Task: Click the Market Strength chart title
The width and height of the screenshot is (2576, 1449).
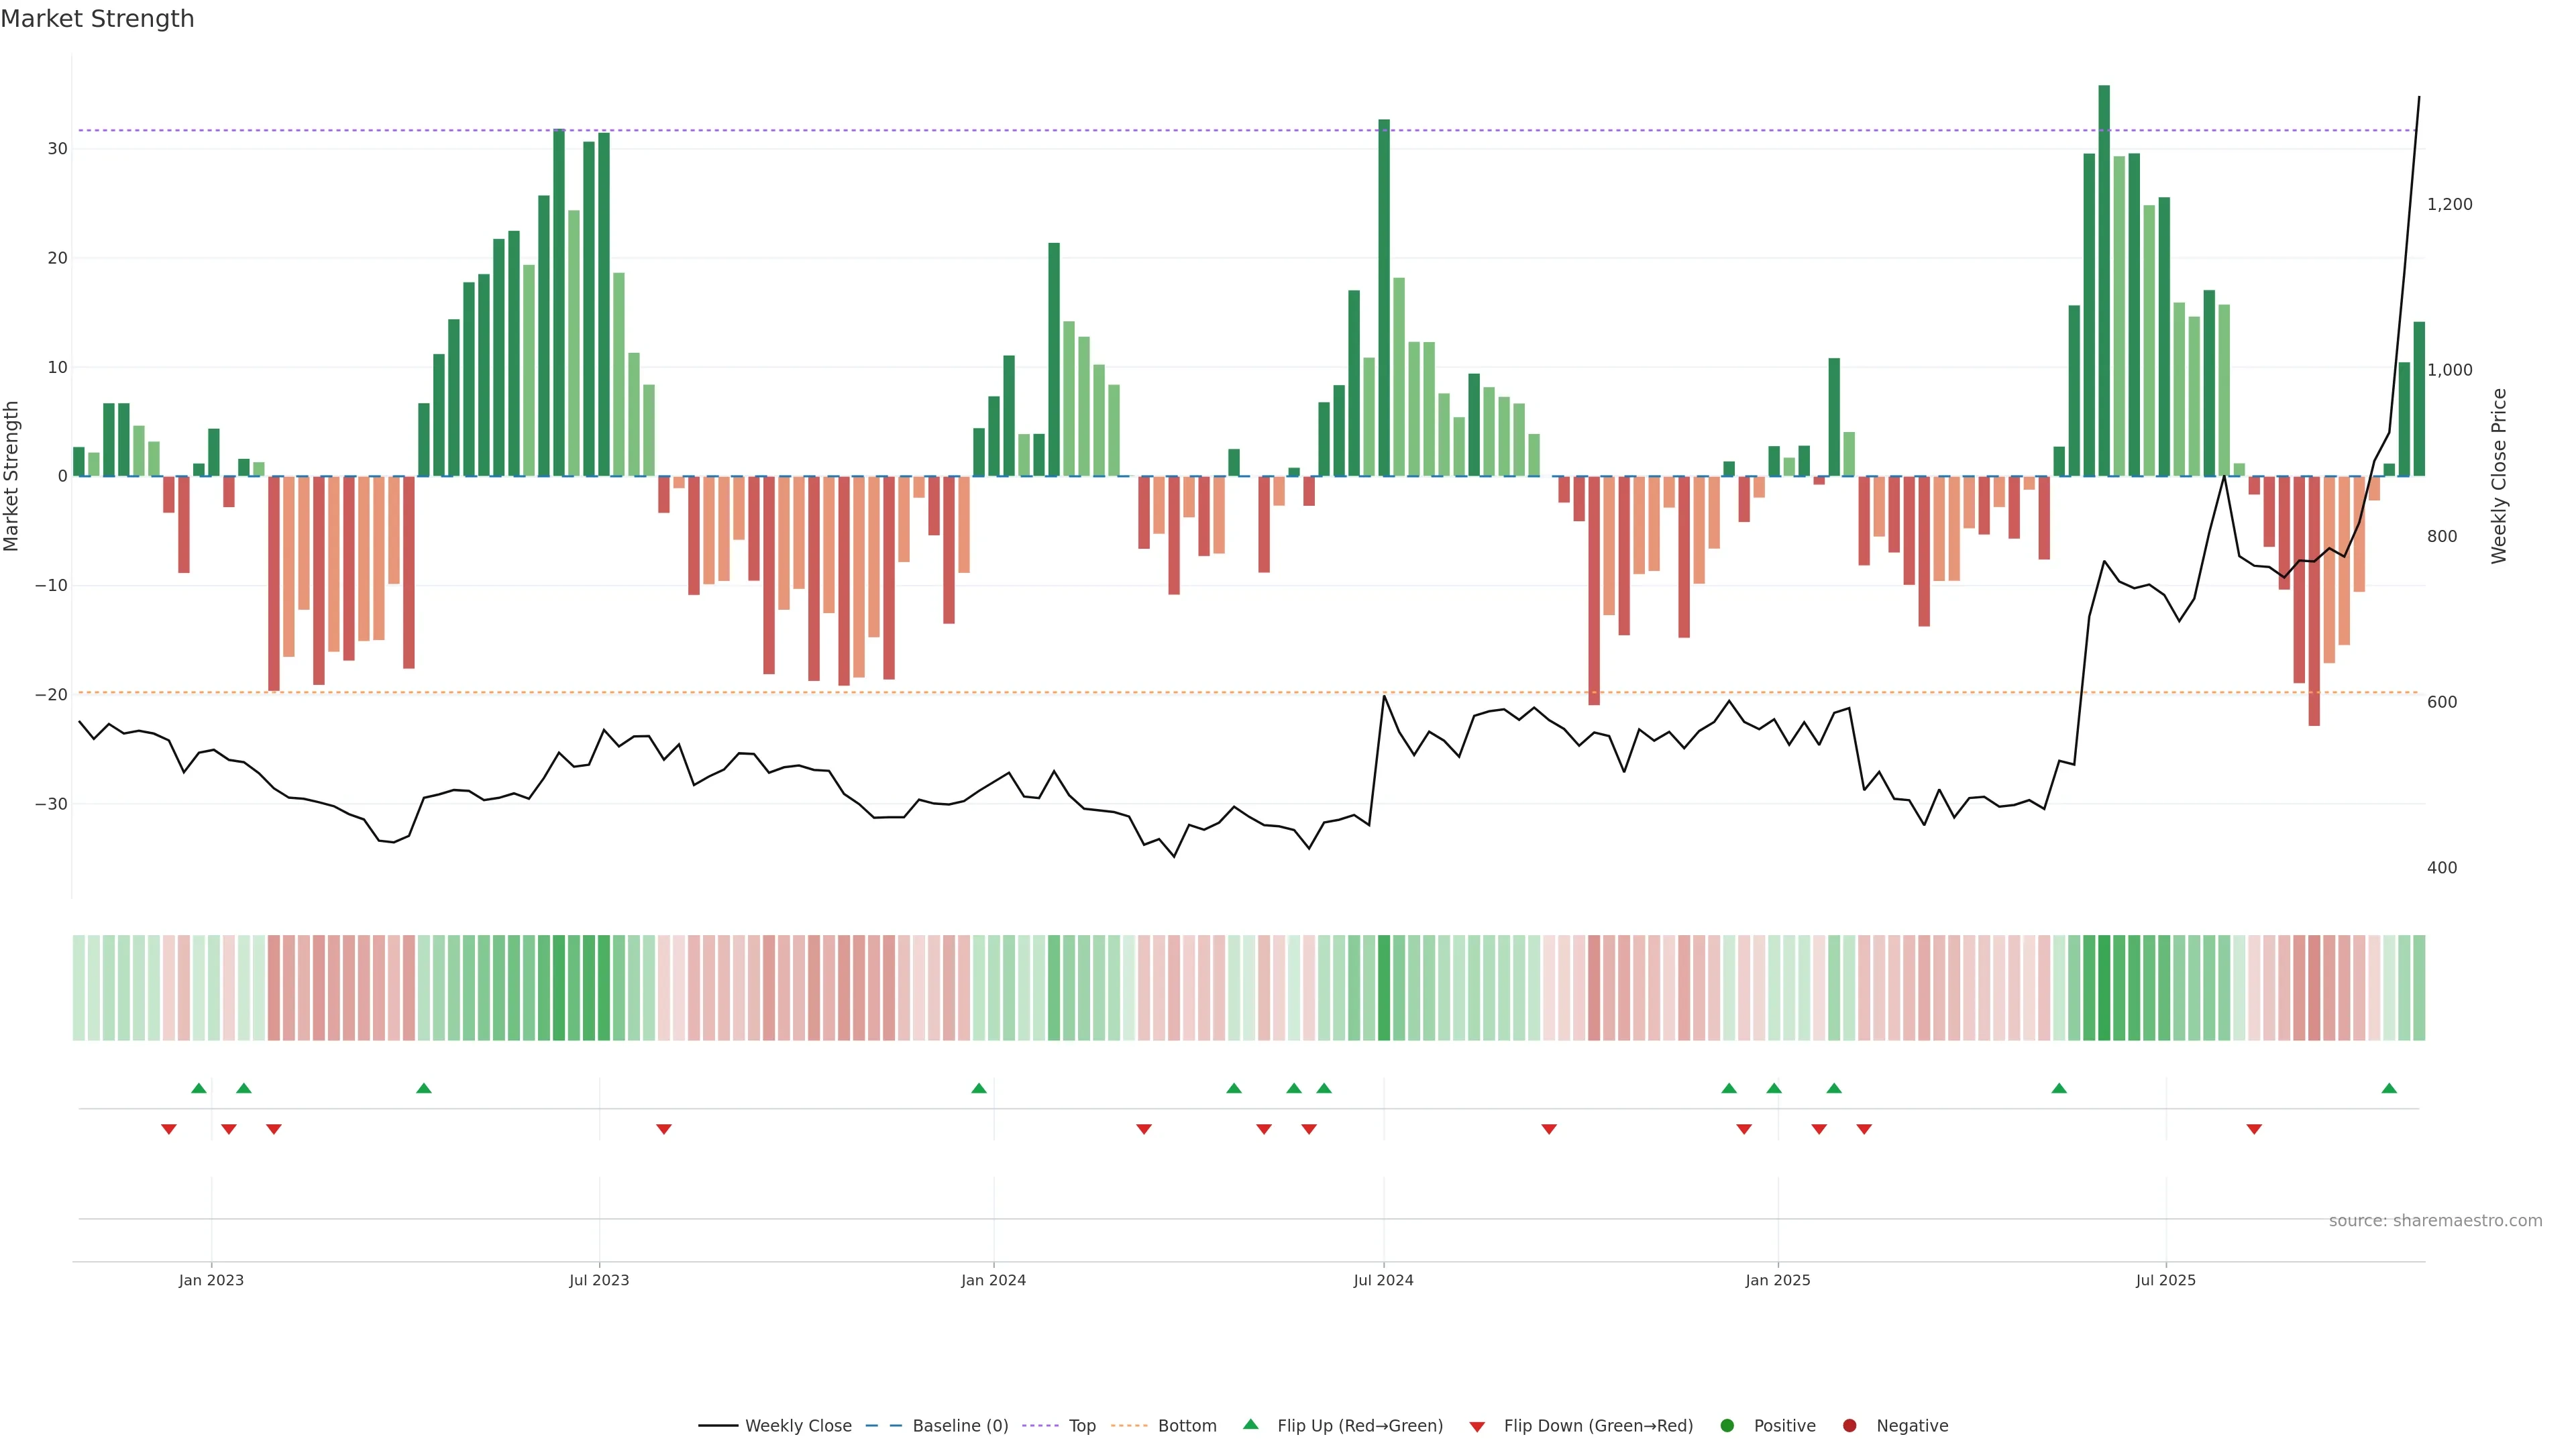Action: (x=97, y=19)
